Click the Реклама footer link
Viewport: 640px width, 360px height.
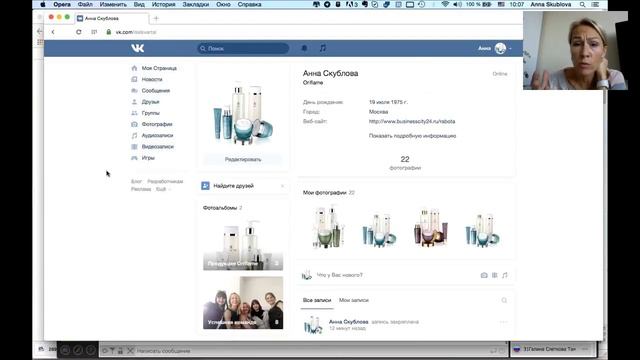click(x=141, y=189)
